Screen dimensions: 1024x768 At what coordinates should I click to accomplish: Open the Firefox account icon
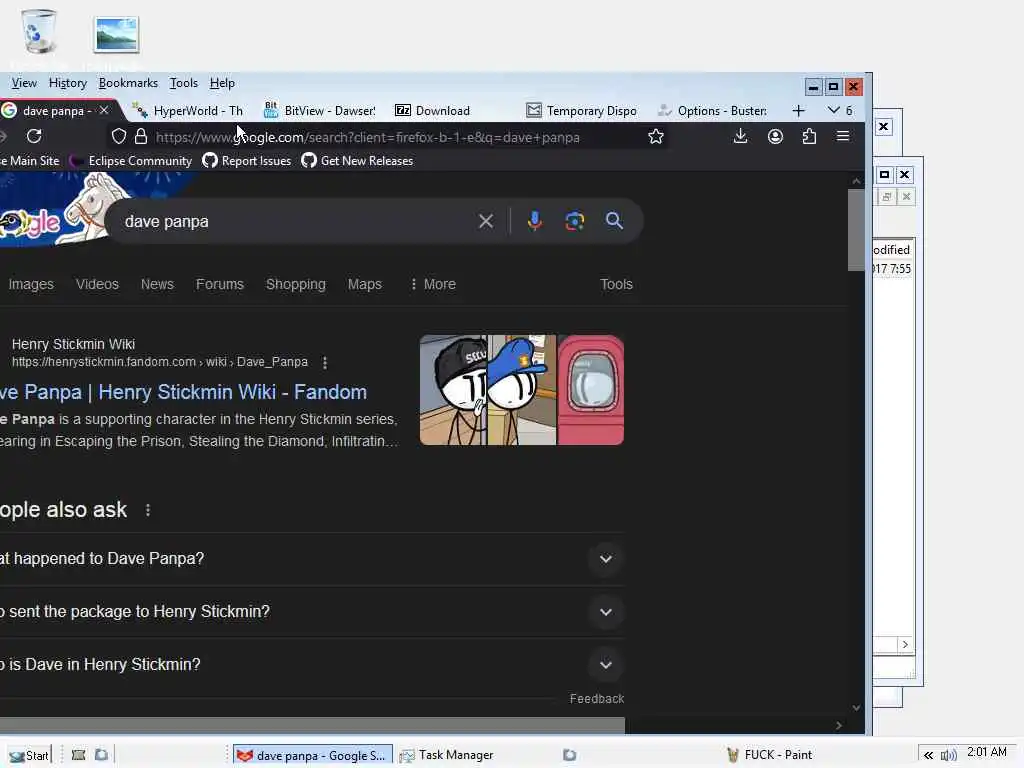tap(775, 136)
